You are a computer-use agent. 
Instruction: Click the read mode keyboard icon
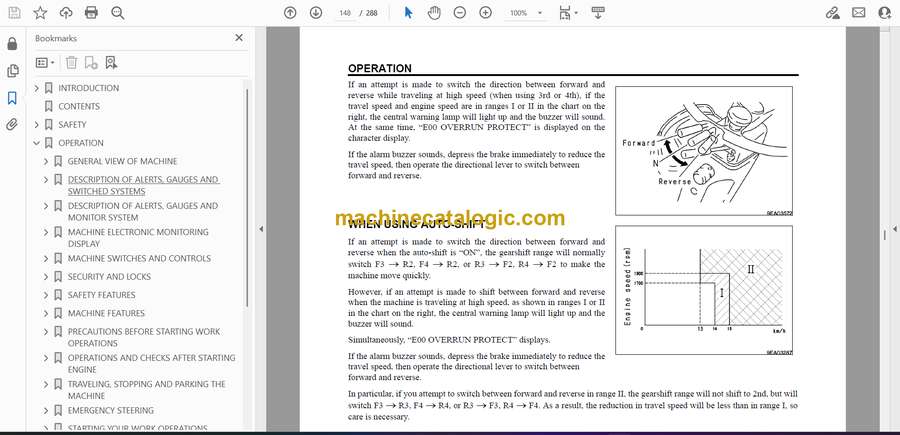[x=598, y=13]
